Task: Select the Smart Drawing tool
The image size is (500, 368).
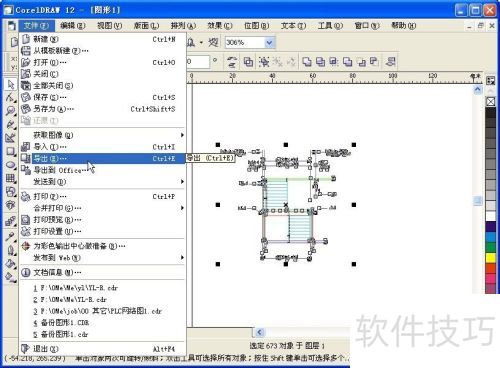Action: click(10, 138)
